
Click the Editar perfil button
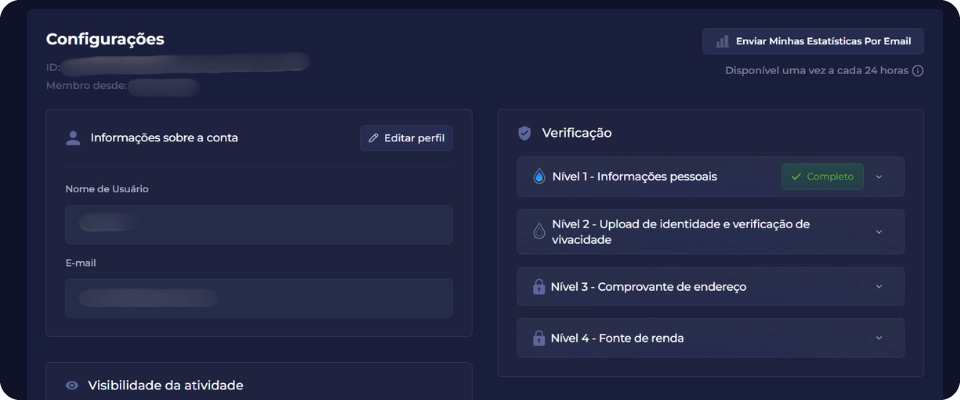coord(407,138)
